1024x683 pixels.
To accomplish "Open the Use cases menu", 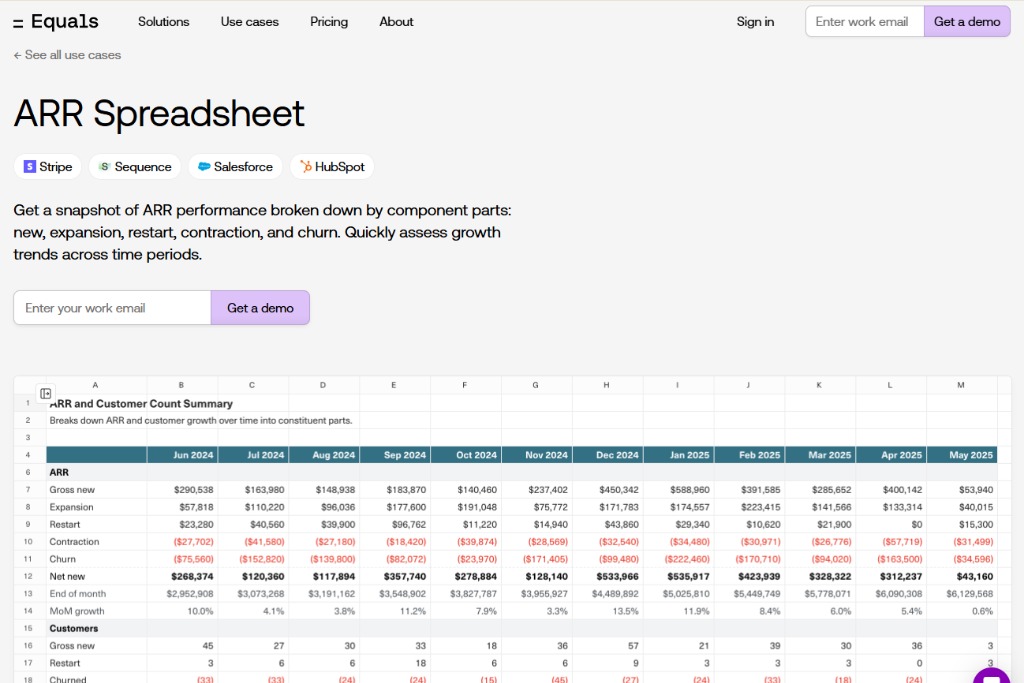I will click(x=250, y=22).
